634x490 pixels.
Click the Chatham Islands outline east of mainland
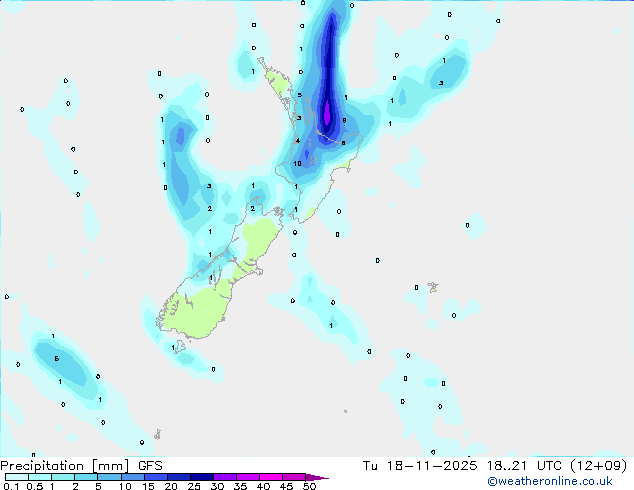(x=433, y=287)
